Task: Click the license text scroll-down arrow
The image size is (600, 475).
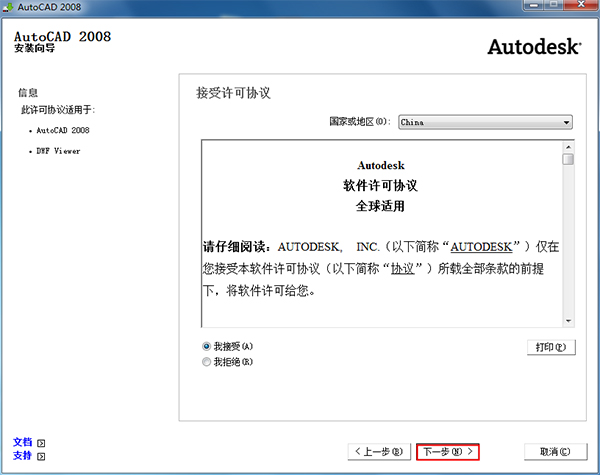Action: [568, 320]
